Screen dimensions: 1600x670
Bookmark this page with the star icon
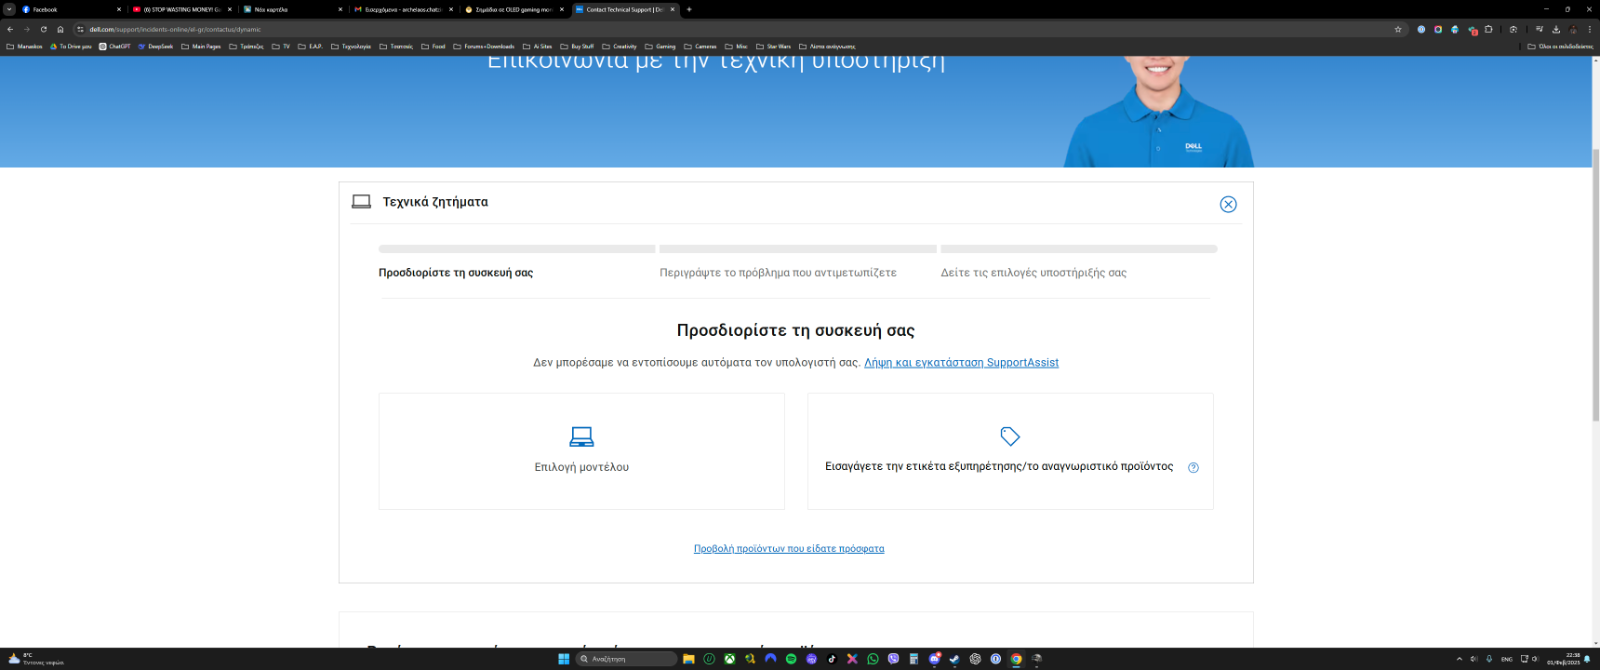pos(1398,29)
